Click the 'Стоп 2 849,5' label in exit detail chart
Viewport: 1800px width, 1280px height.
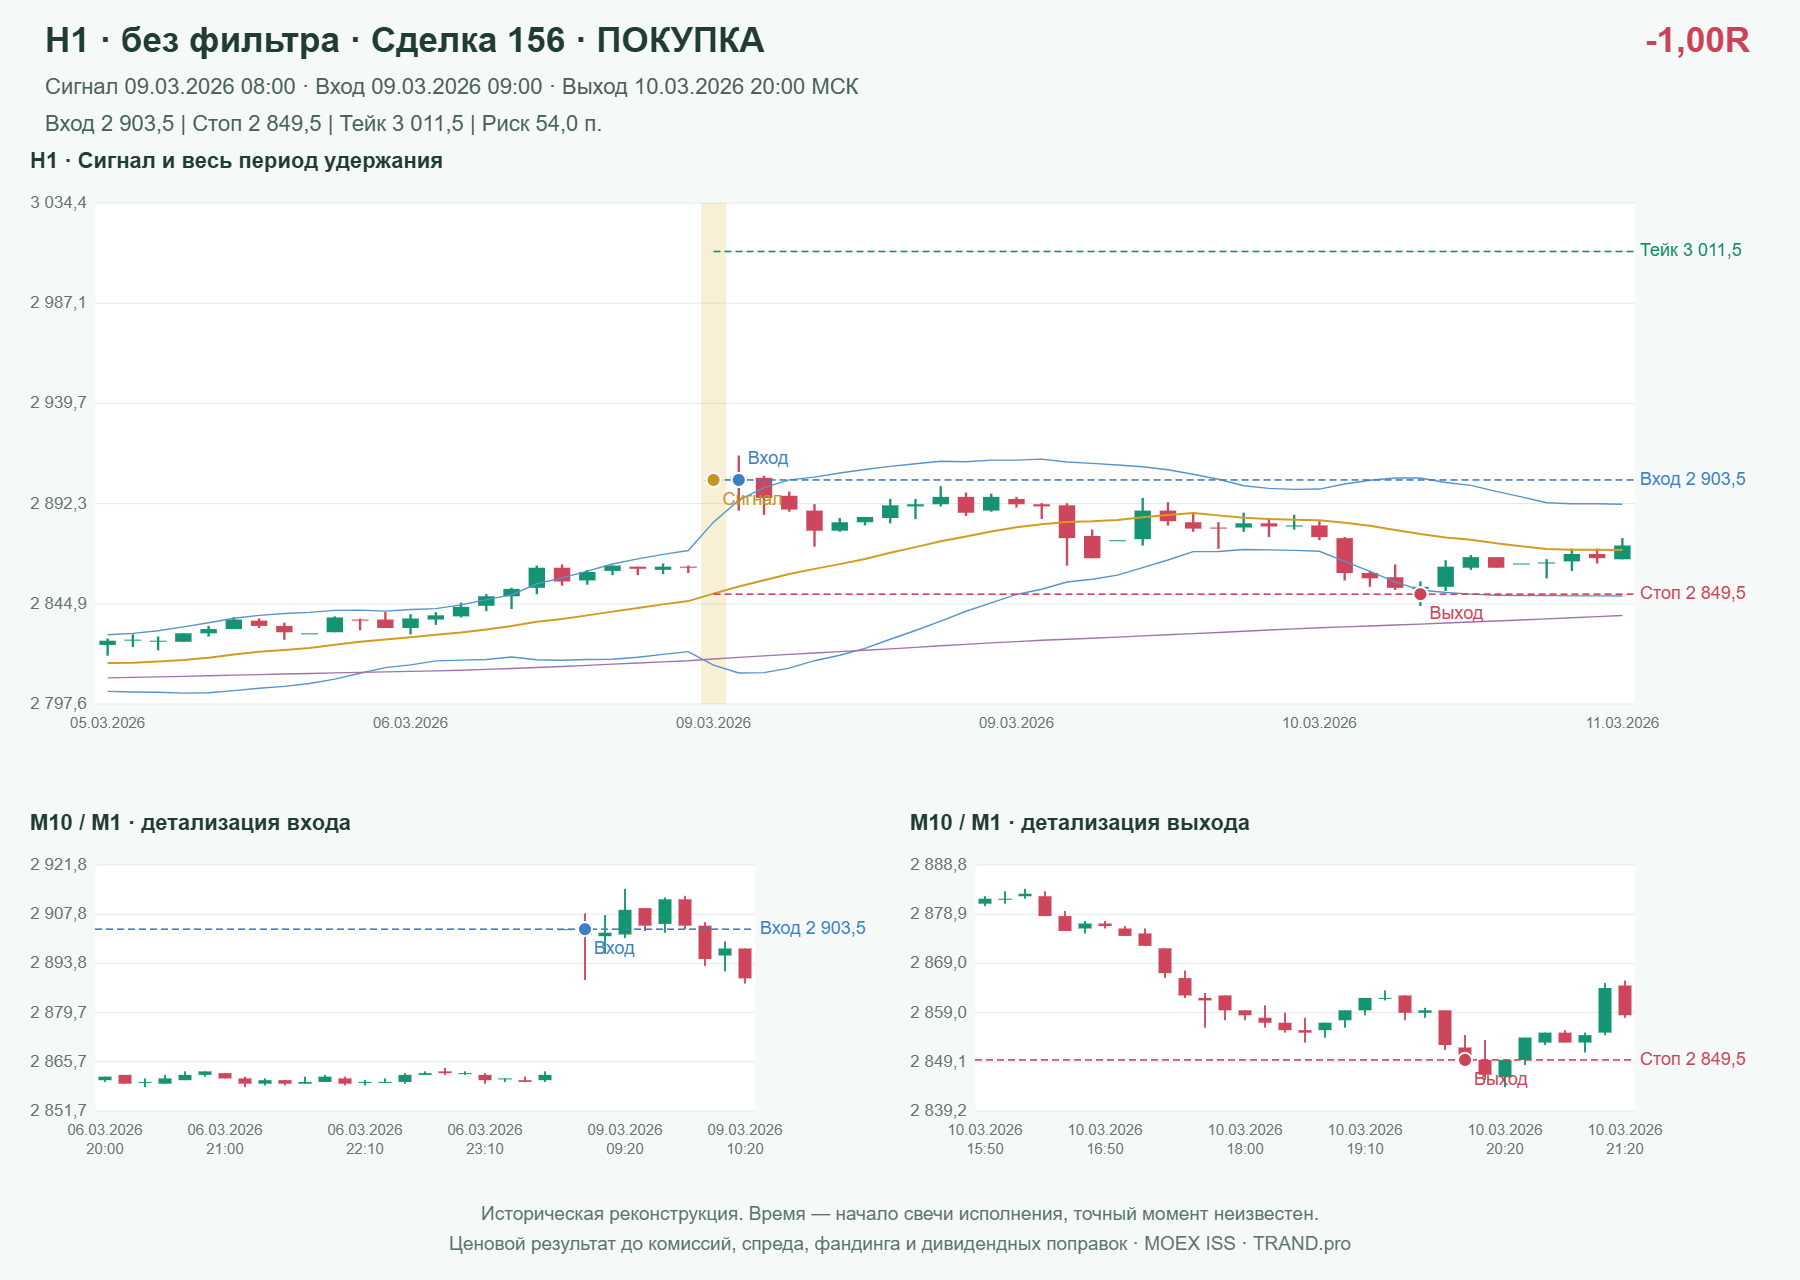click(1692, 1059)
